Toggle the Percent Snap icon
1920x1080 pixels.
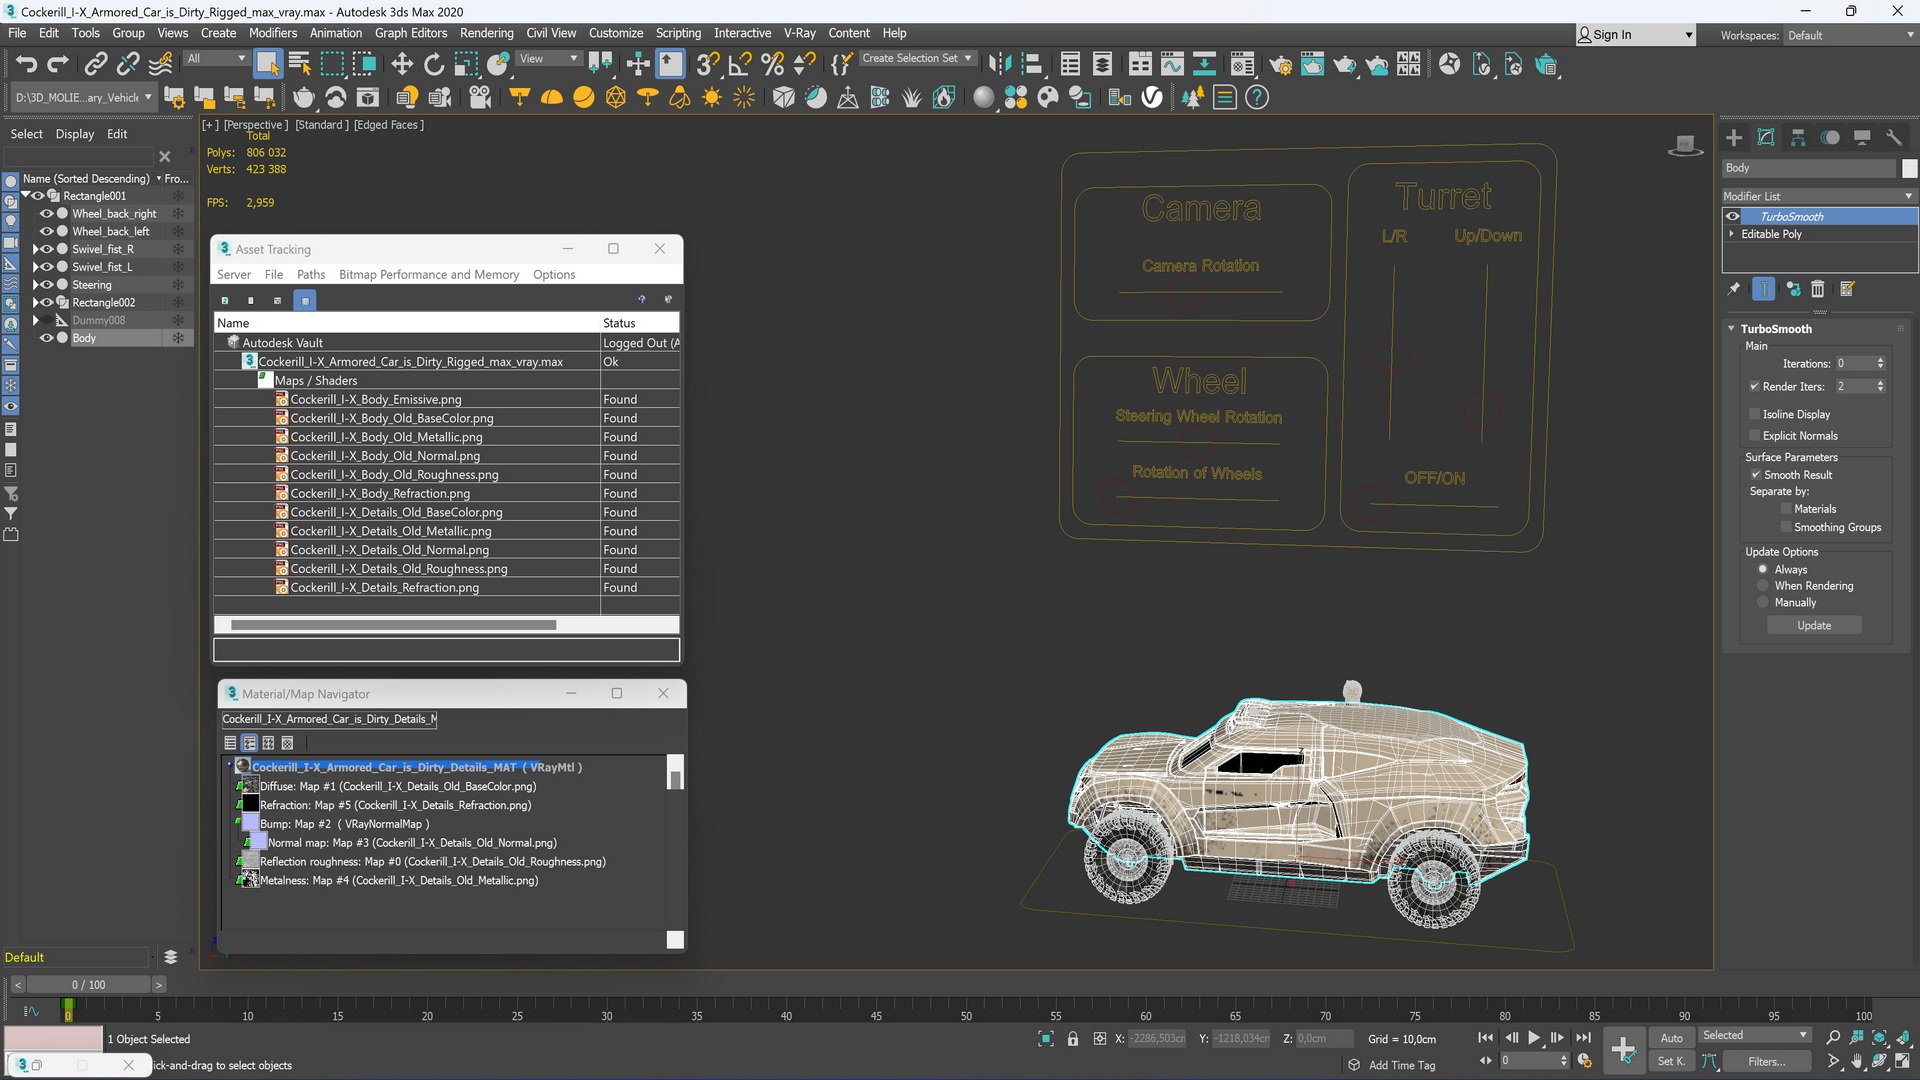[772, 65]
